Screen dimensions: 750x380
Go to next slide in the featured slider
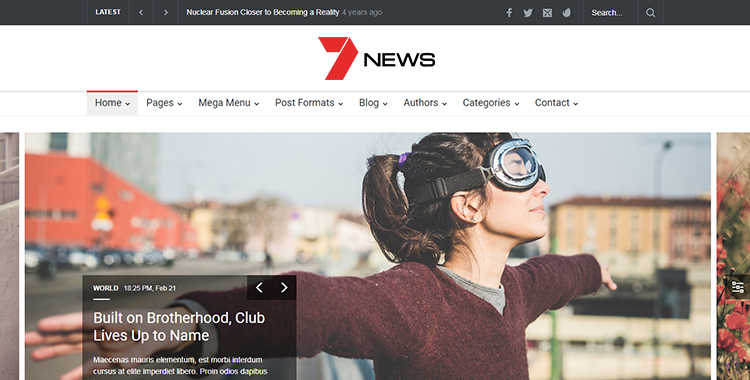tap(284, 287)
